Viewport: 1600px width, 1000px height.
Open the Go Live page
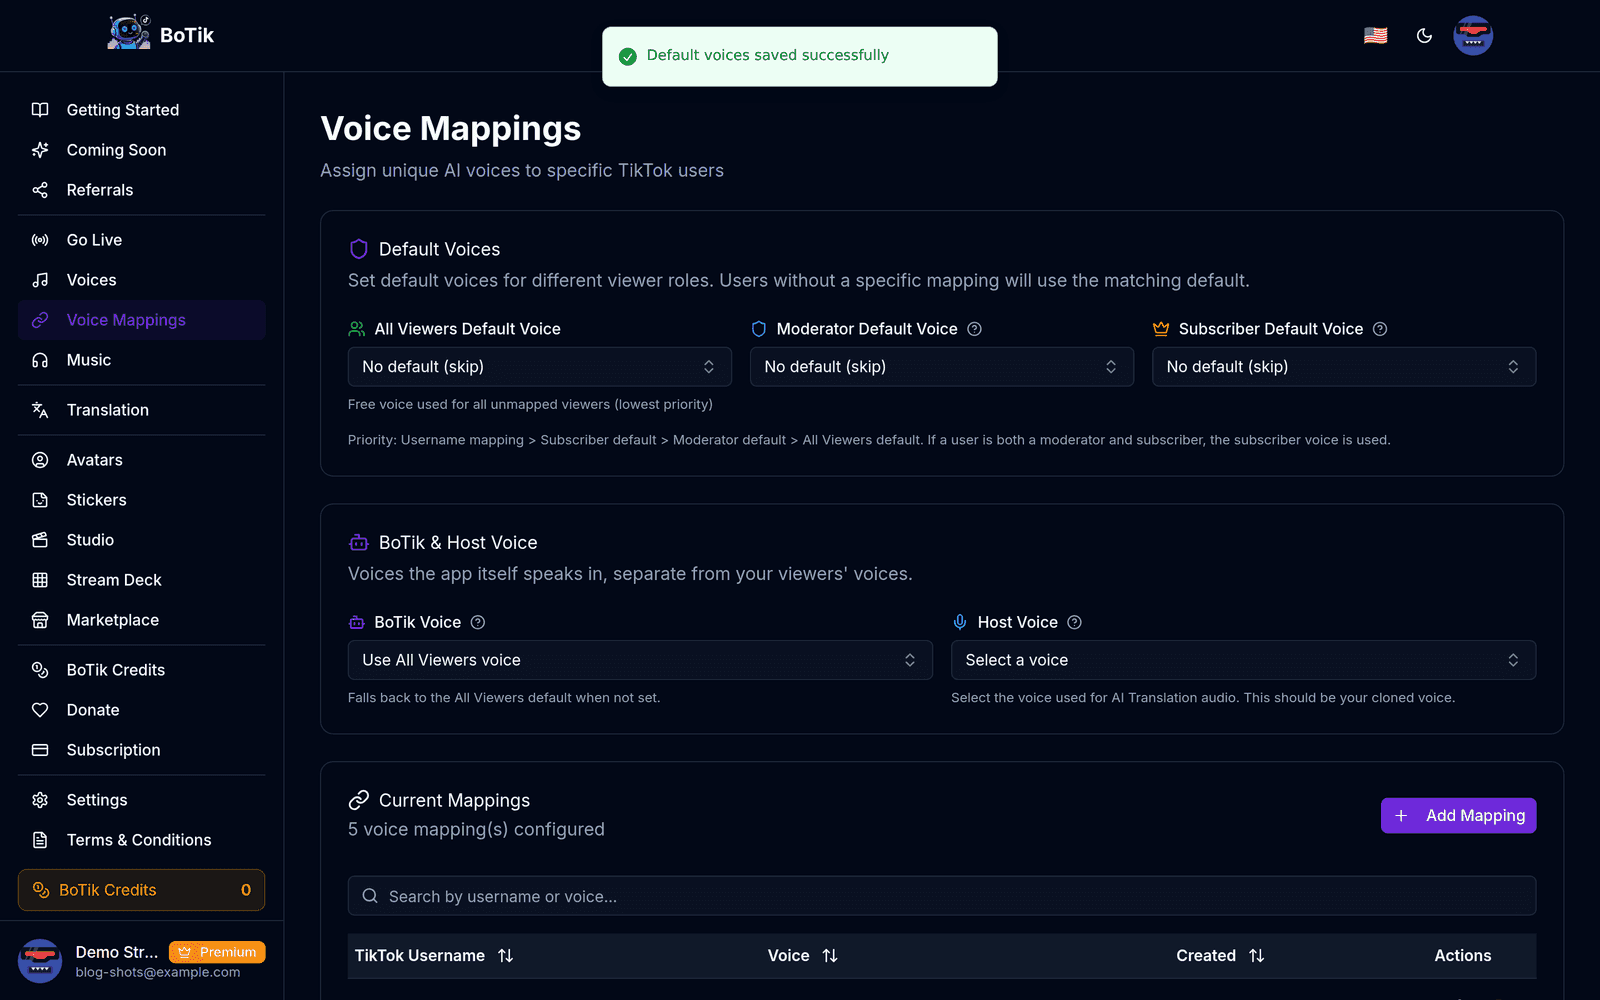[x=142, y=240]
